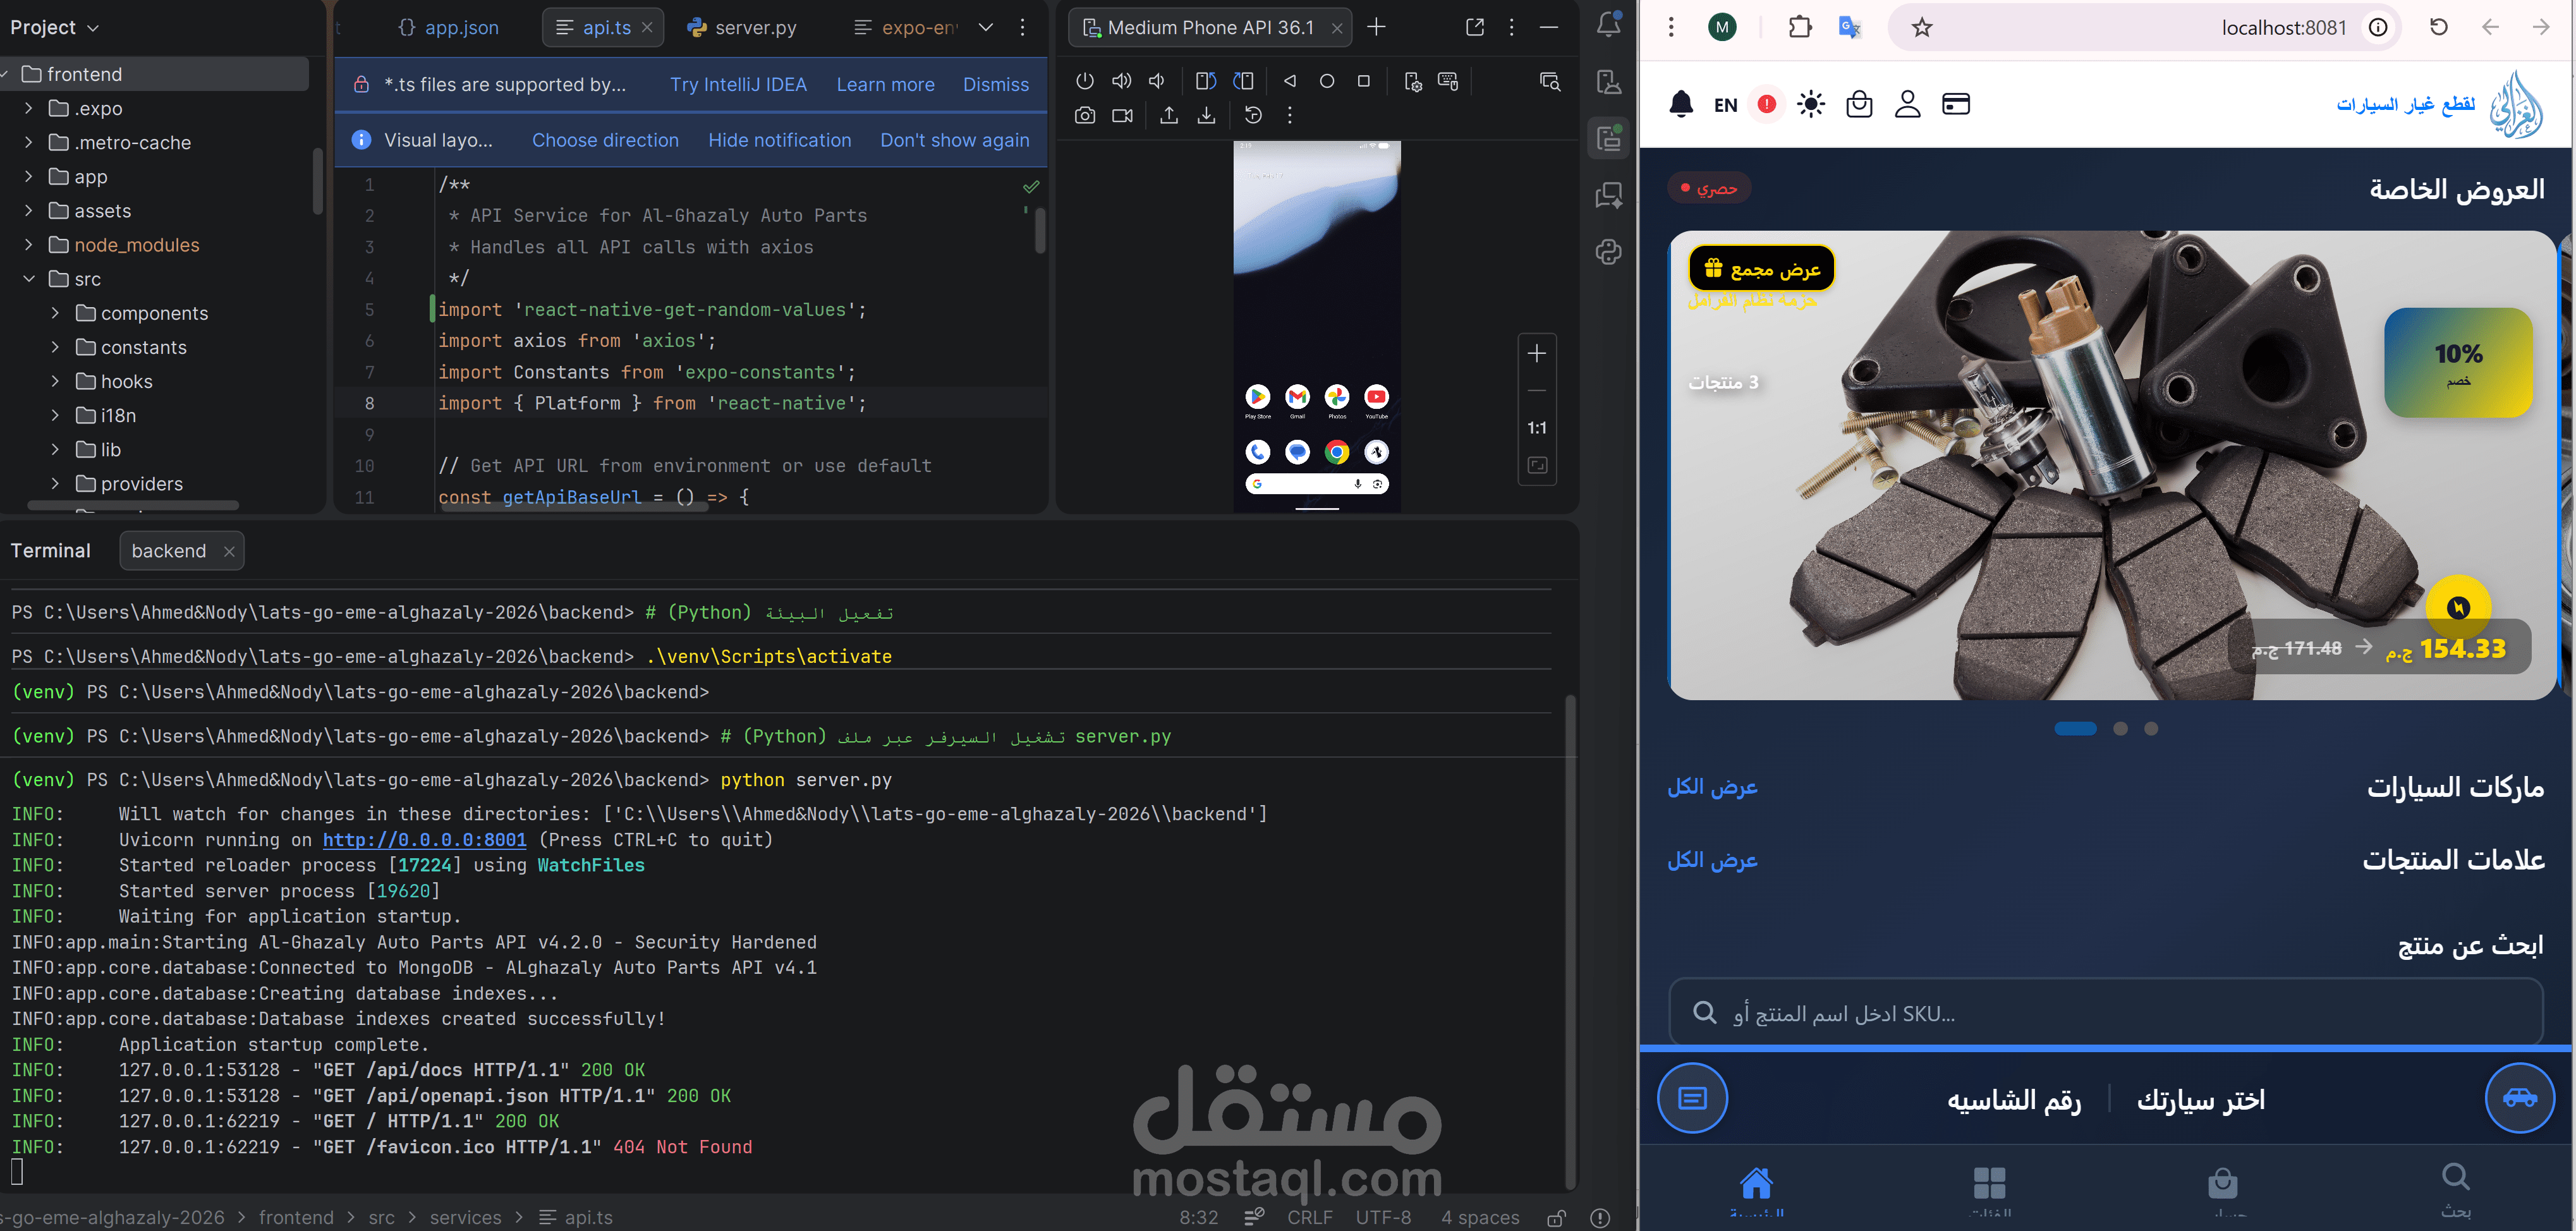Viewport: 2576px width, 1231px height.
Task: Click emulator zoom in plus control
Action: click(x=1537, y=354)
